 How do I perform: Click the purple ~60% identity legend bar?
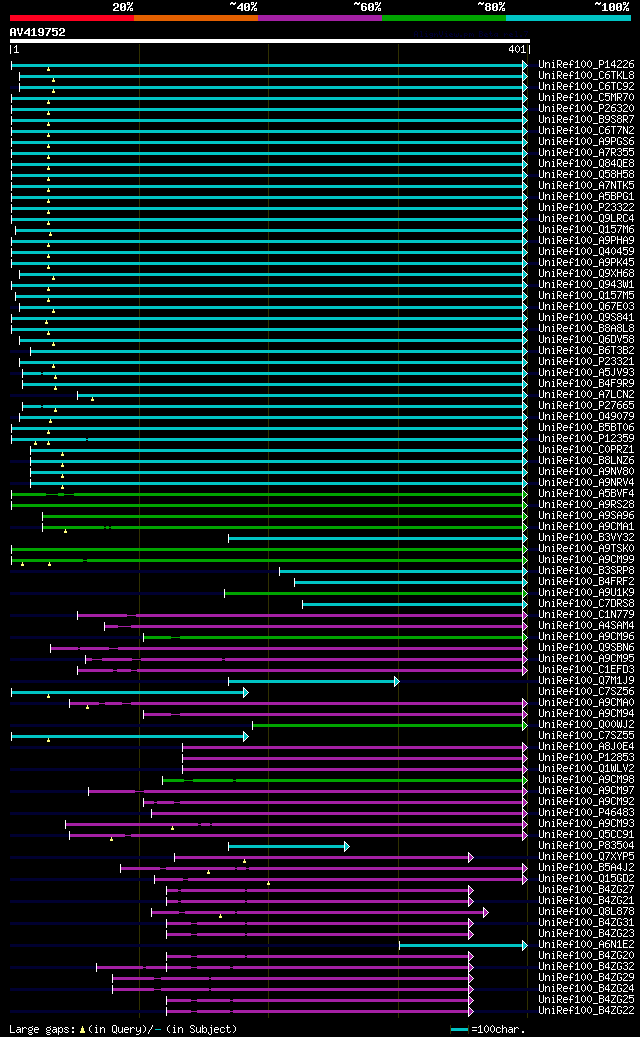click(320, 18)
